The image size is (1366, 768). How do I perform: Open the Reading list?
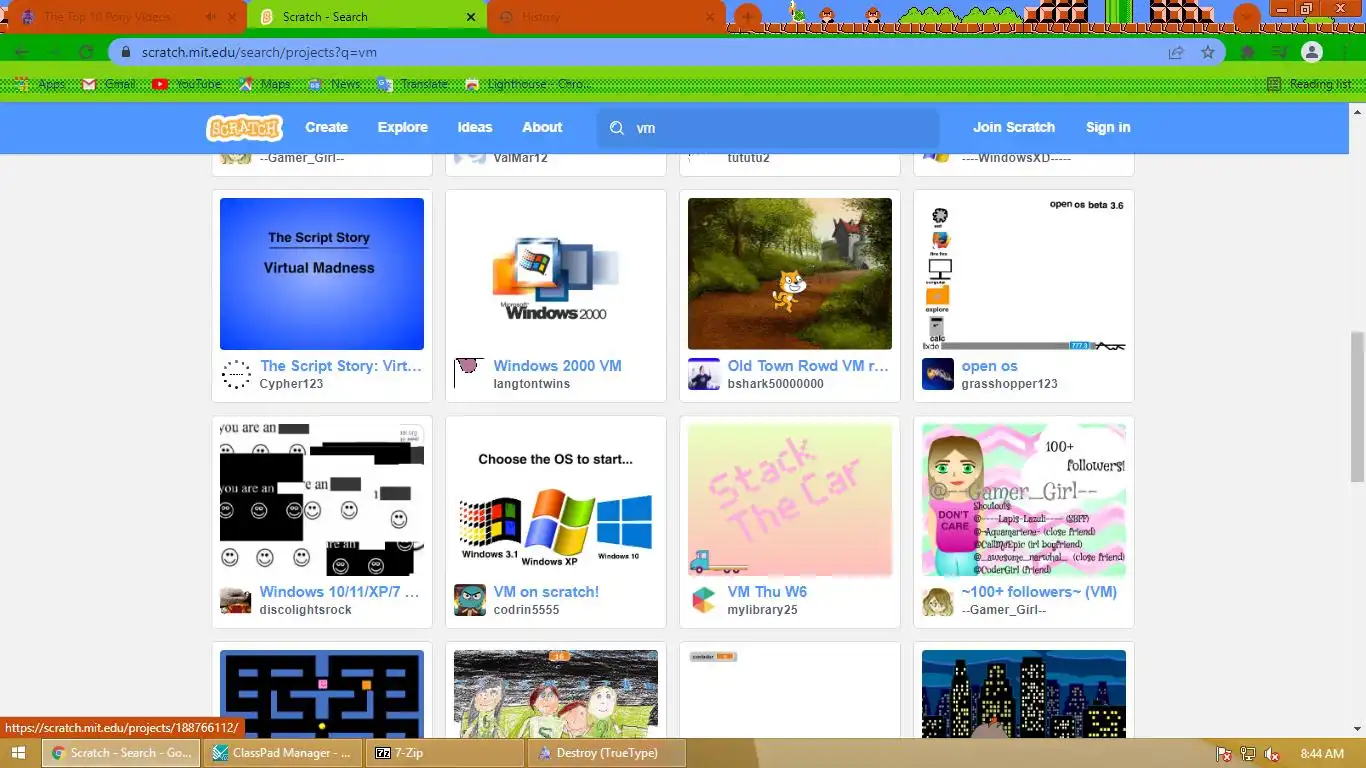click(1309, 84)
